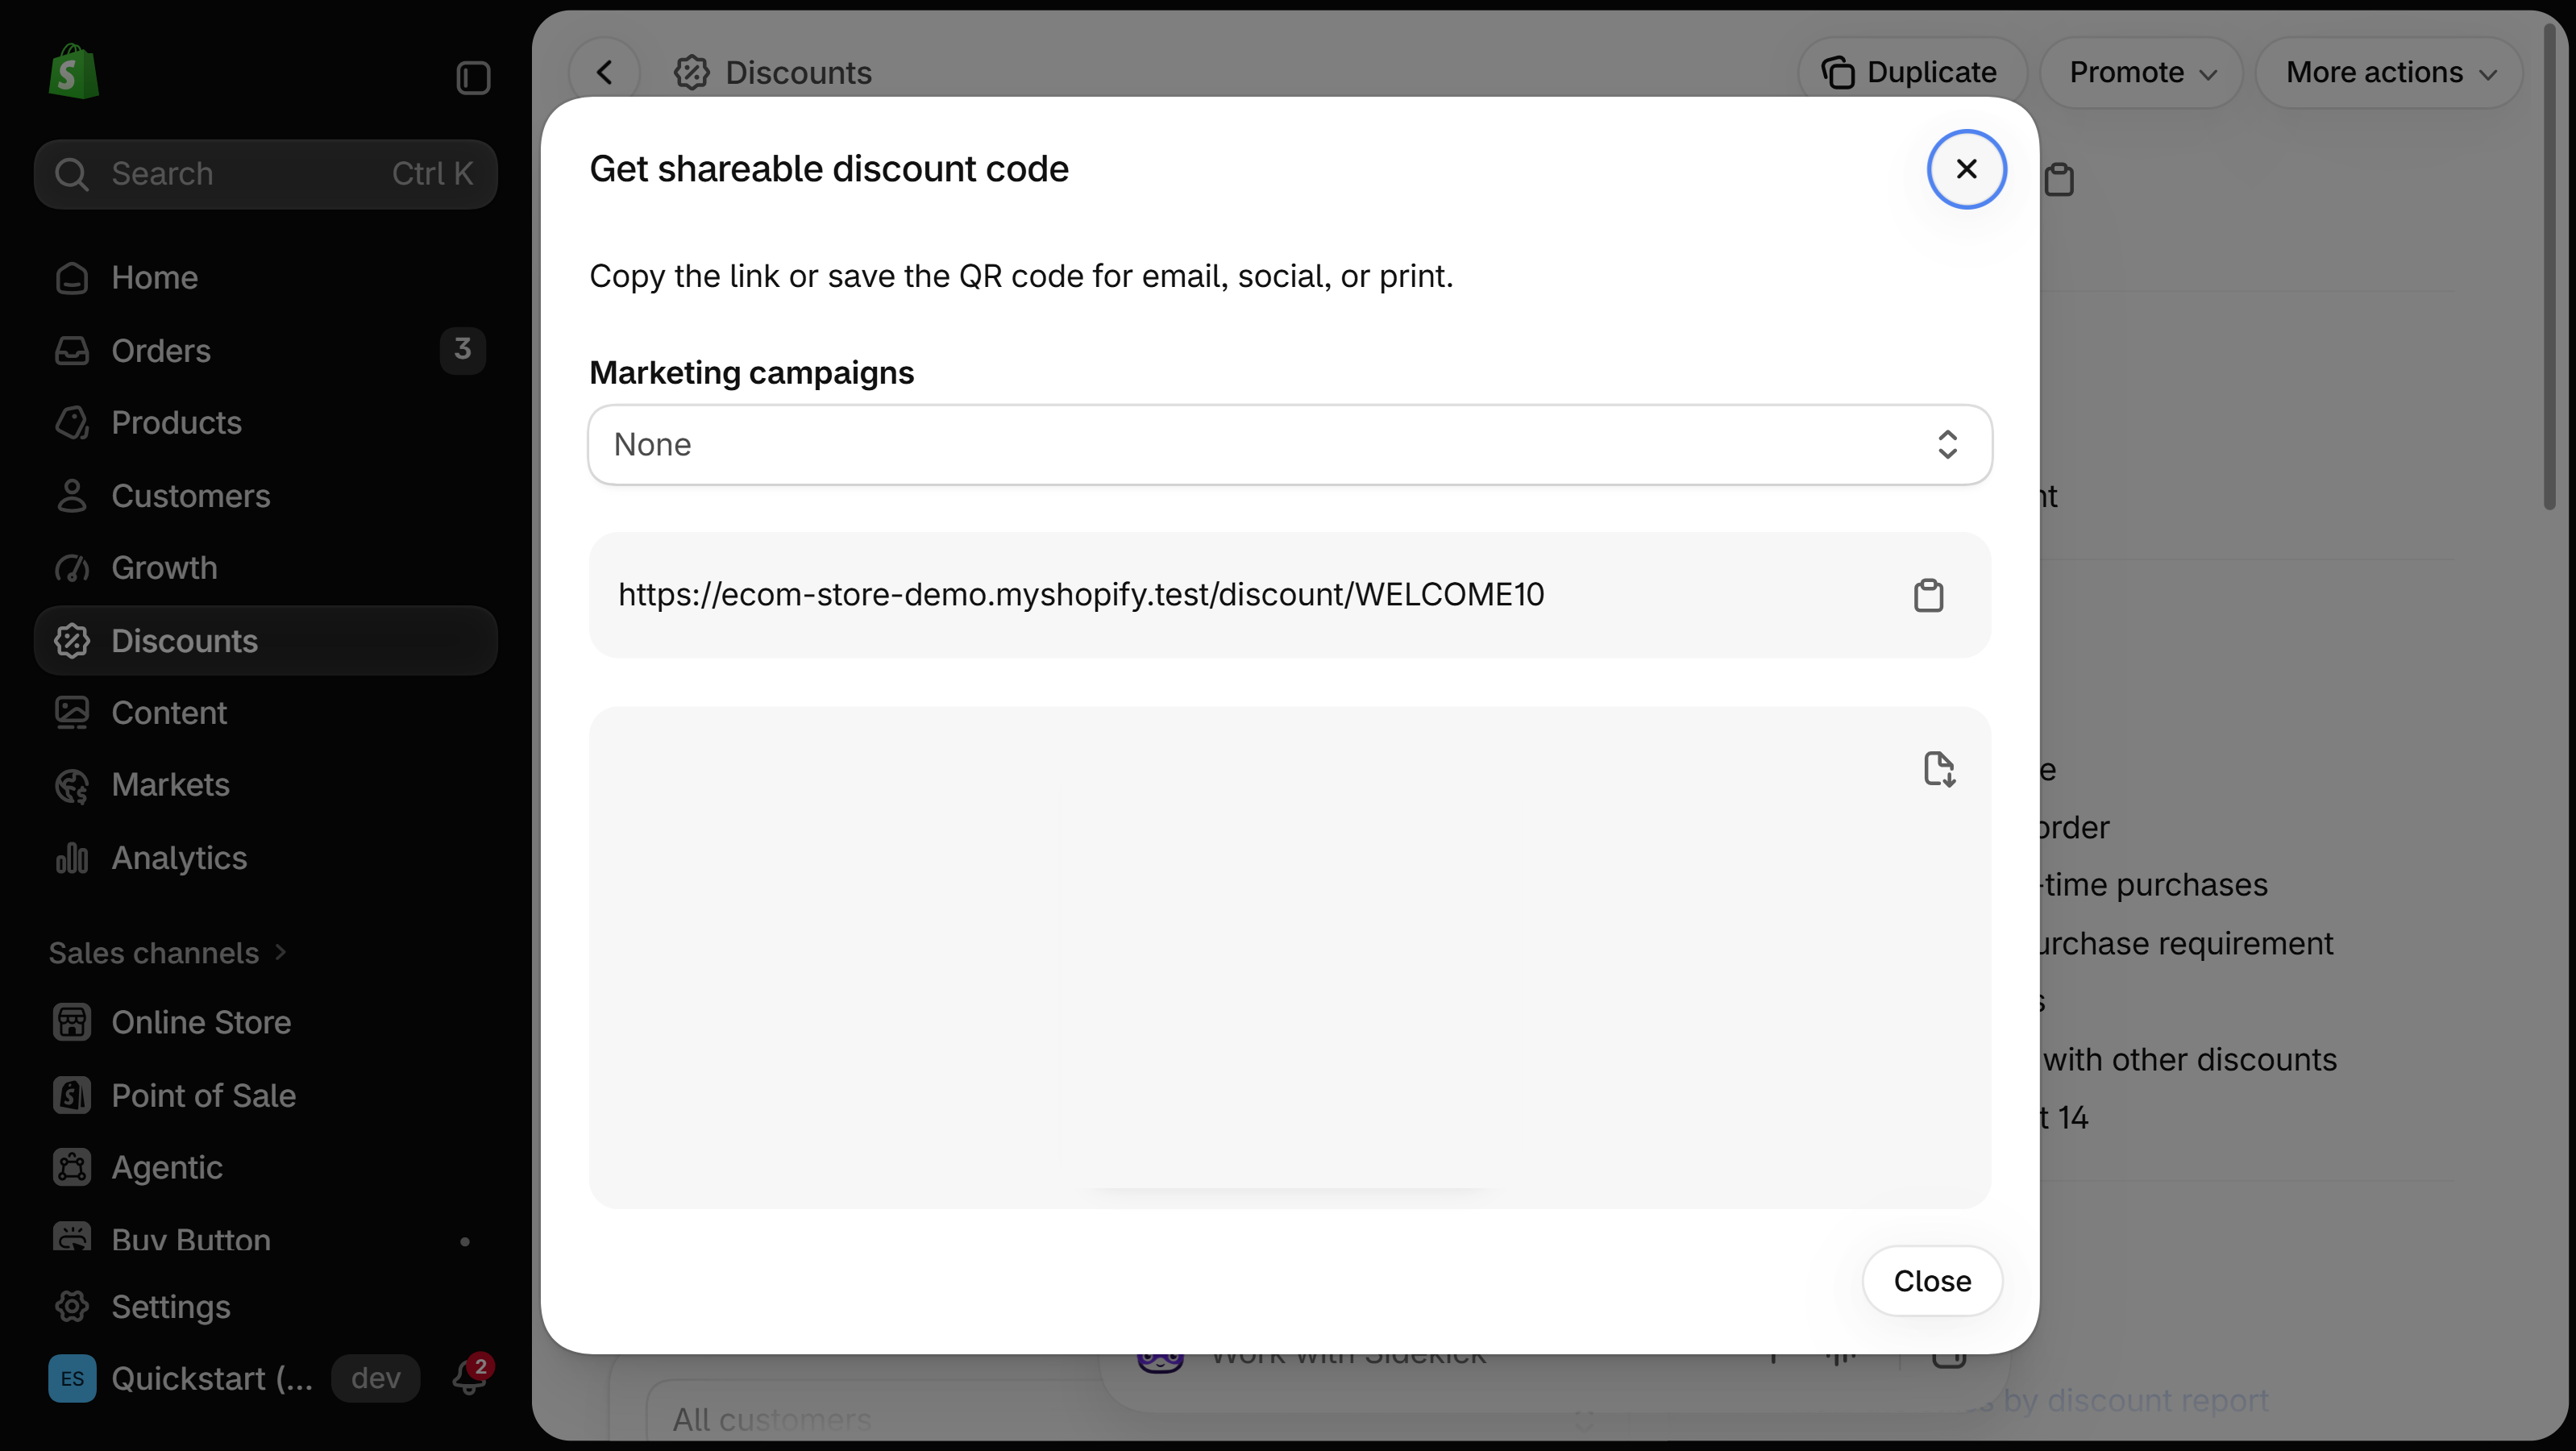Screen dimensions: 2576x1451
Task: Open the notifications bell
Action: coord(469,1378)
